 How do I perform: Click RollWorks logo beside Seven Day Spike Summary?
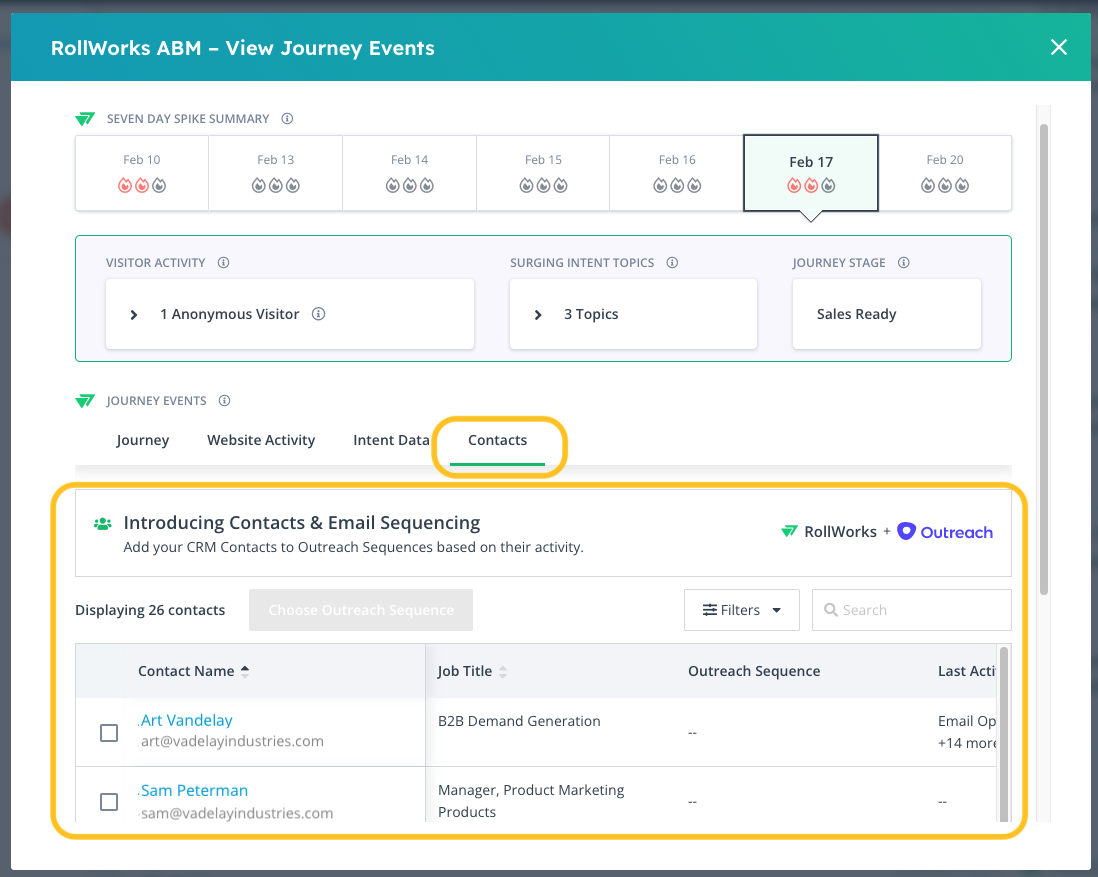click(85, 118)
